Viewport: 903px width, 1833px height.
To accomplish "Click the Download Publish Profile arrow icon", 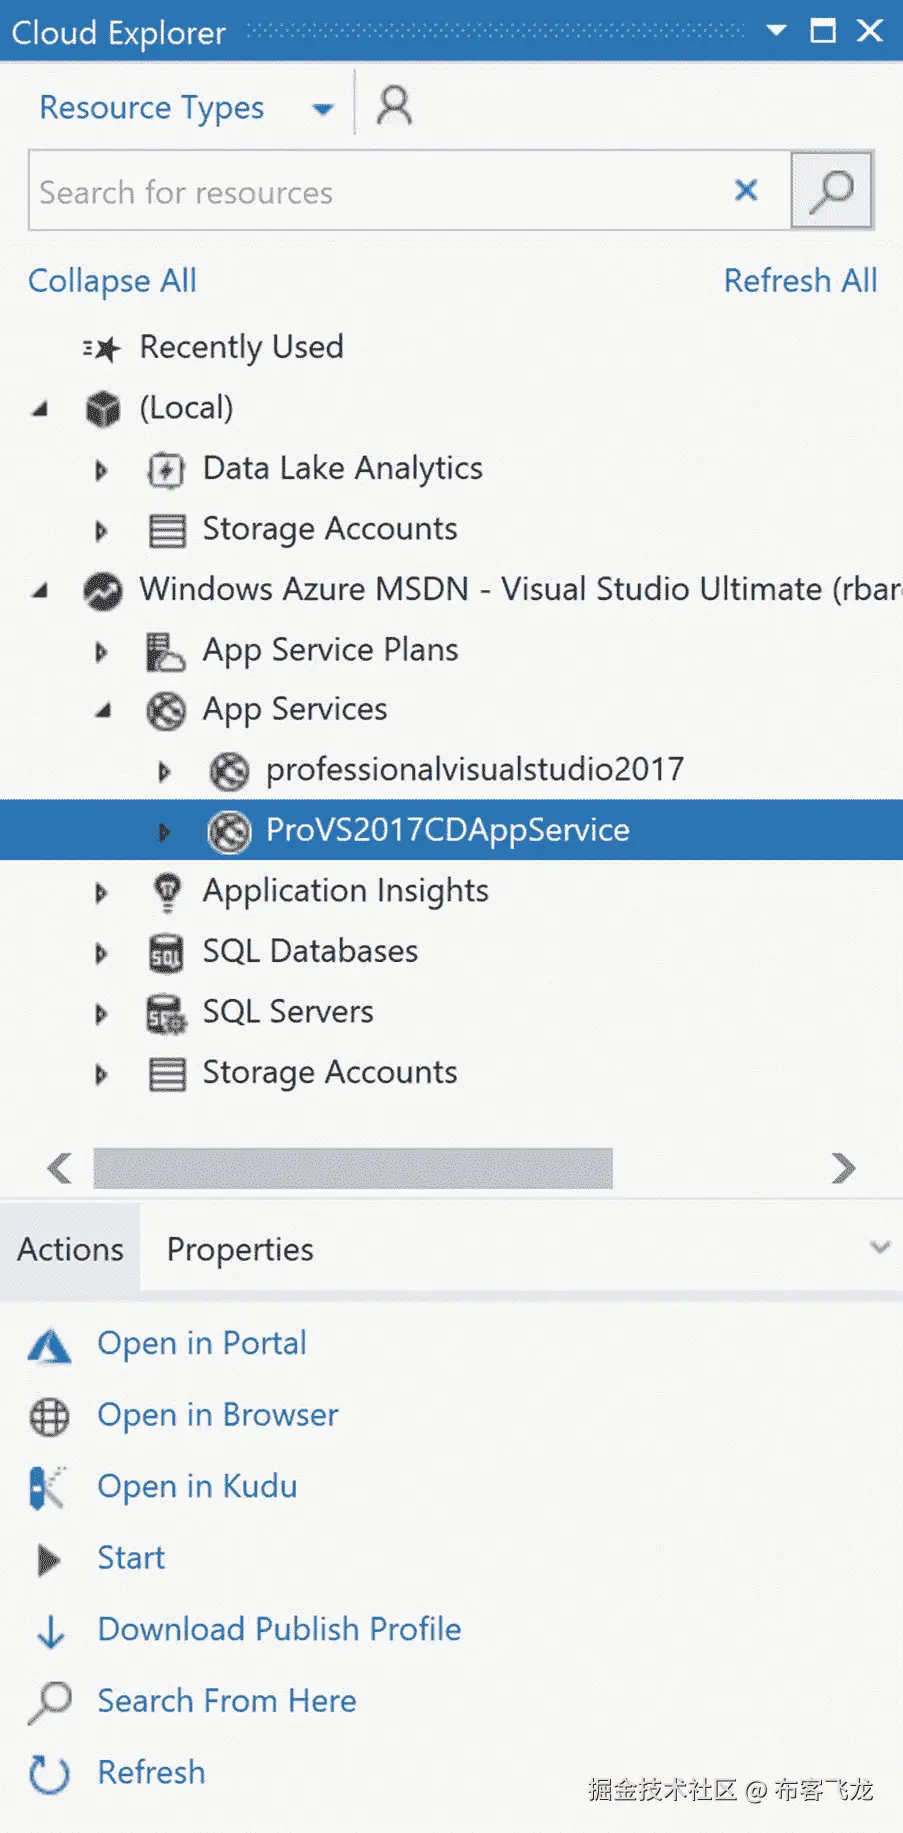I will coord(50,1631).
